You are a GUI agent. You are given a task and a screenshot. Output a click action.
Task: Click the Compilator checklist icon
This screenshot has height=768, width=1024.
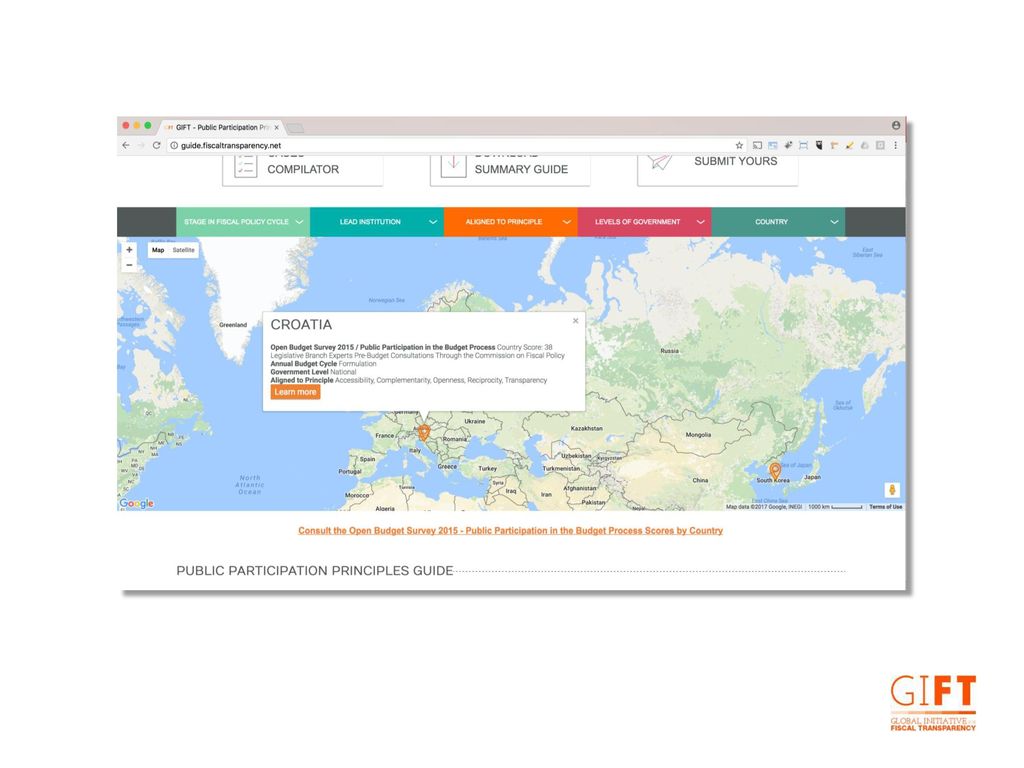pyautogui.click(x=246, y=166)
